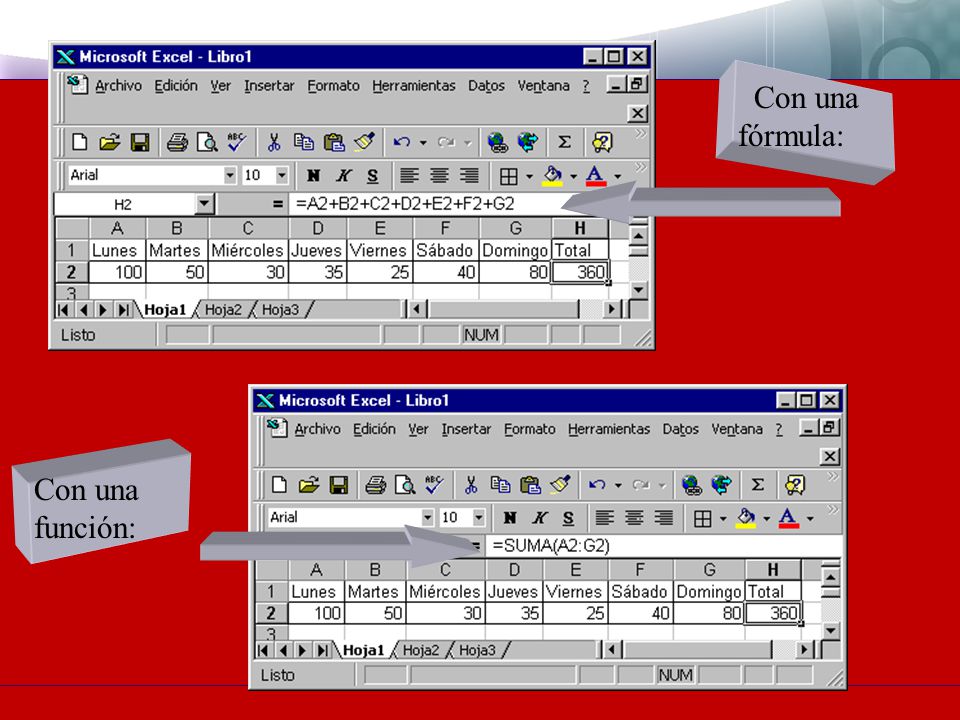960x720 pixels.
Task: Open font size 10 dropdown in top window
Action: click(x=282, y=176)
